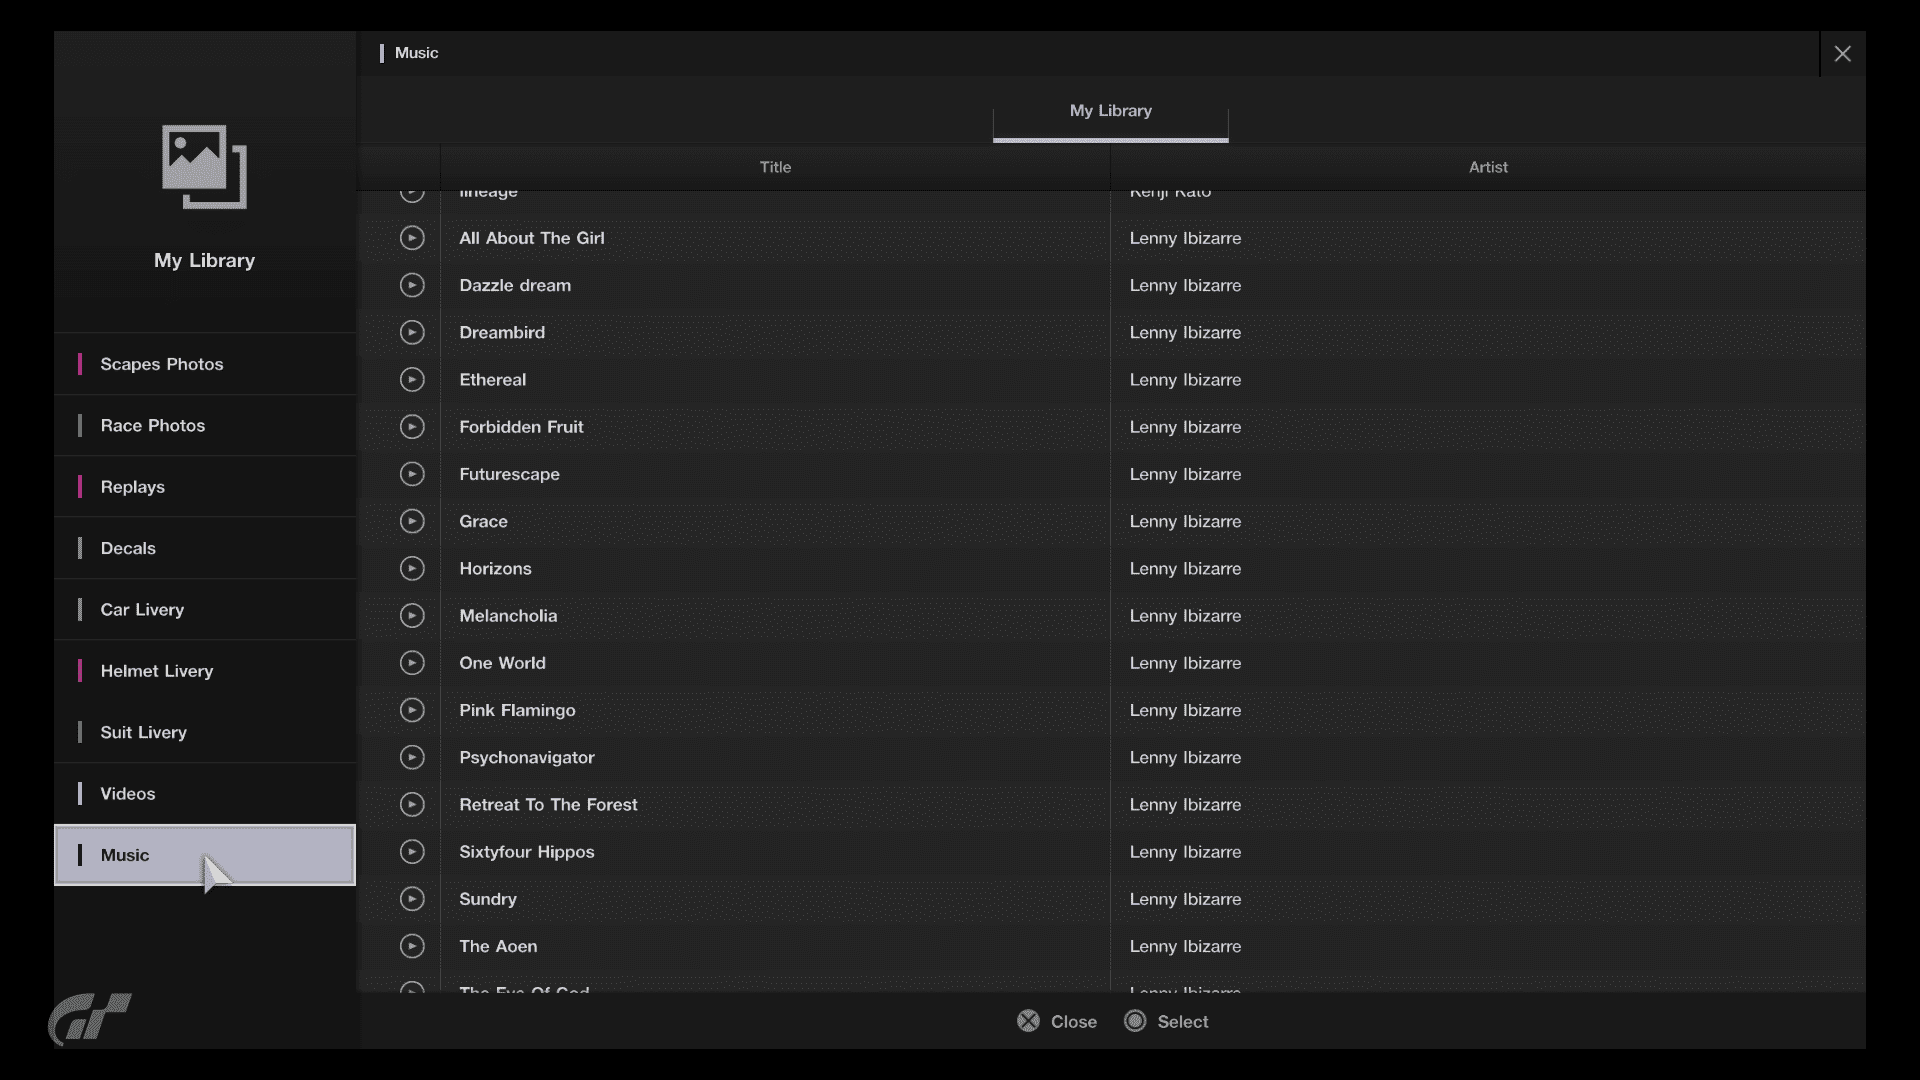This screenshot has width=1920, height=1080.
Task: Play the Sixtyfour Hippos track icon
Action: coord(412,852)
